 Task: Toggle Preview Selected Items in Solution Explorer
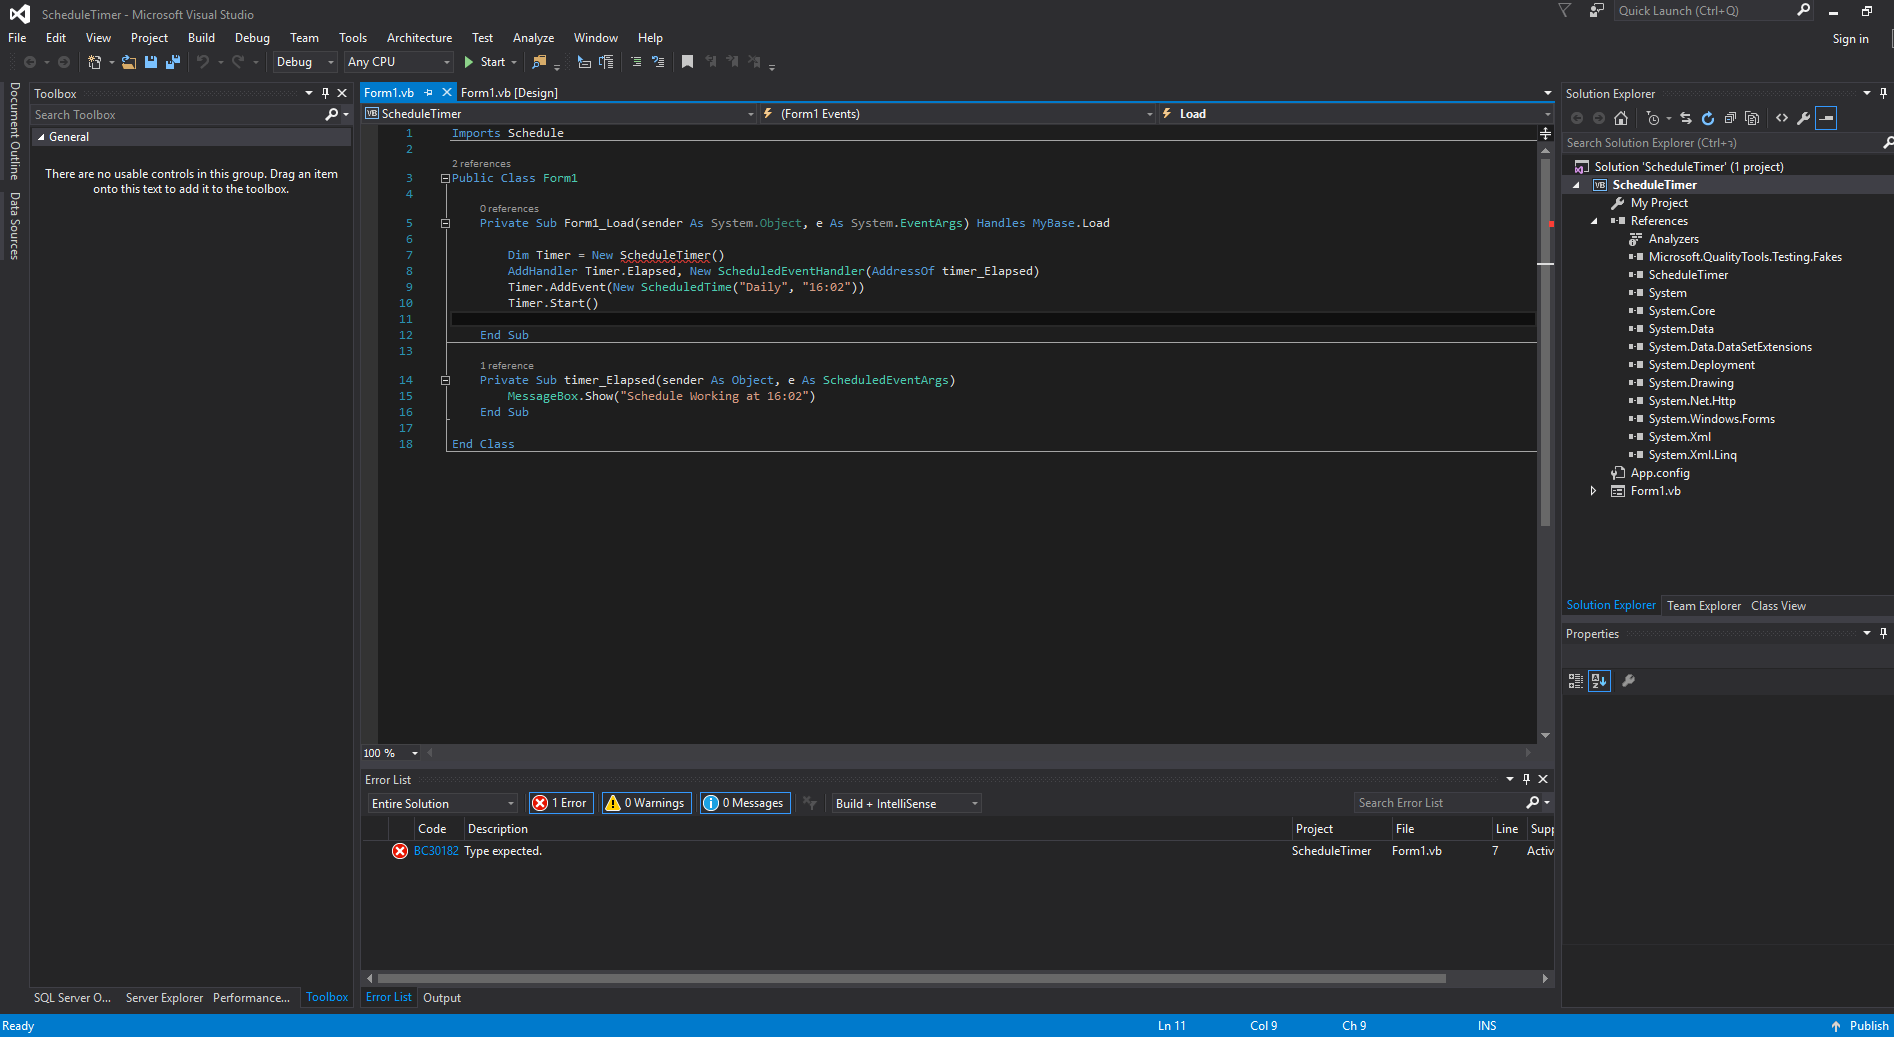[x=1826, y=118]
